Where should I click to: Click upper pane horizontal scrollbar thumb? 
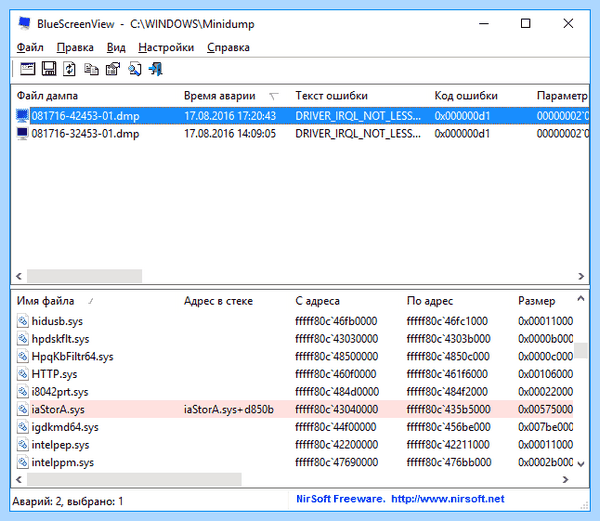click(84, 276)
